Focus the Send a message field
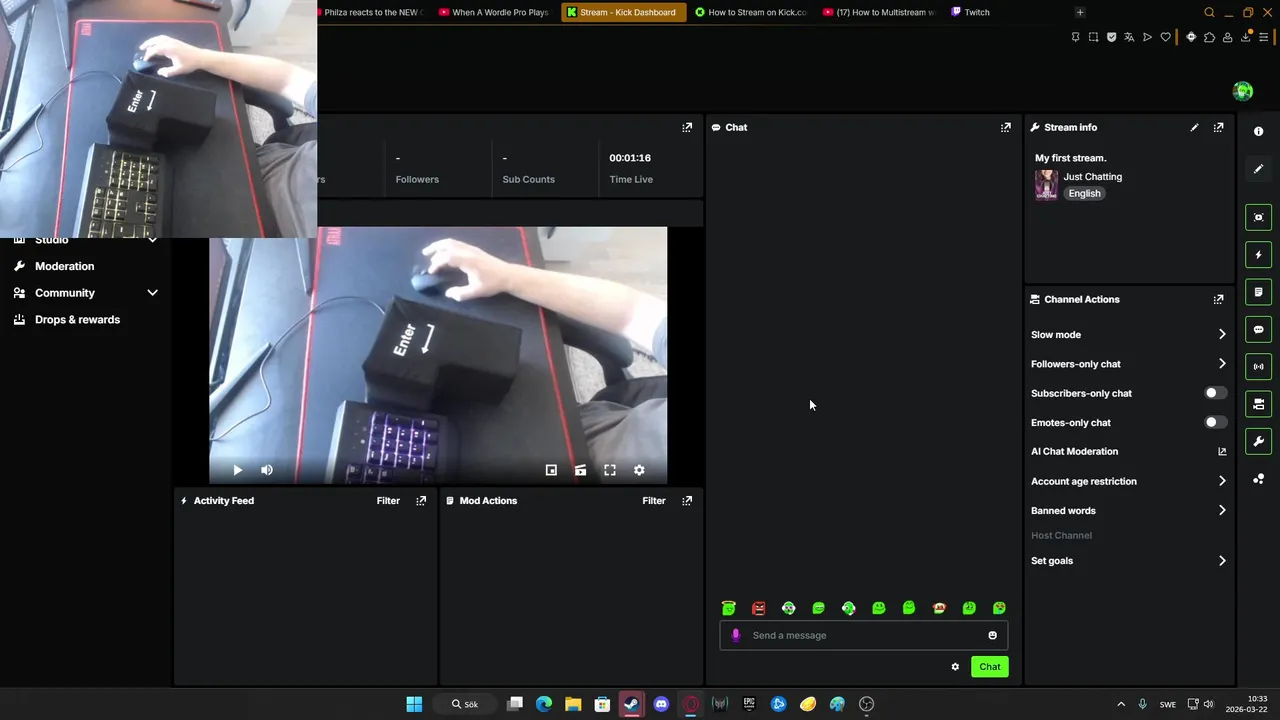Image resolution: width=1280 pixels, height=720 pixels. click(x=864, y=635)
